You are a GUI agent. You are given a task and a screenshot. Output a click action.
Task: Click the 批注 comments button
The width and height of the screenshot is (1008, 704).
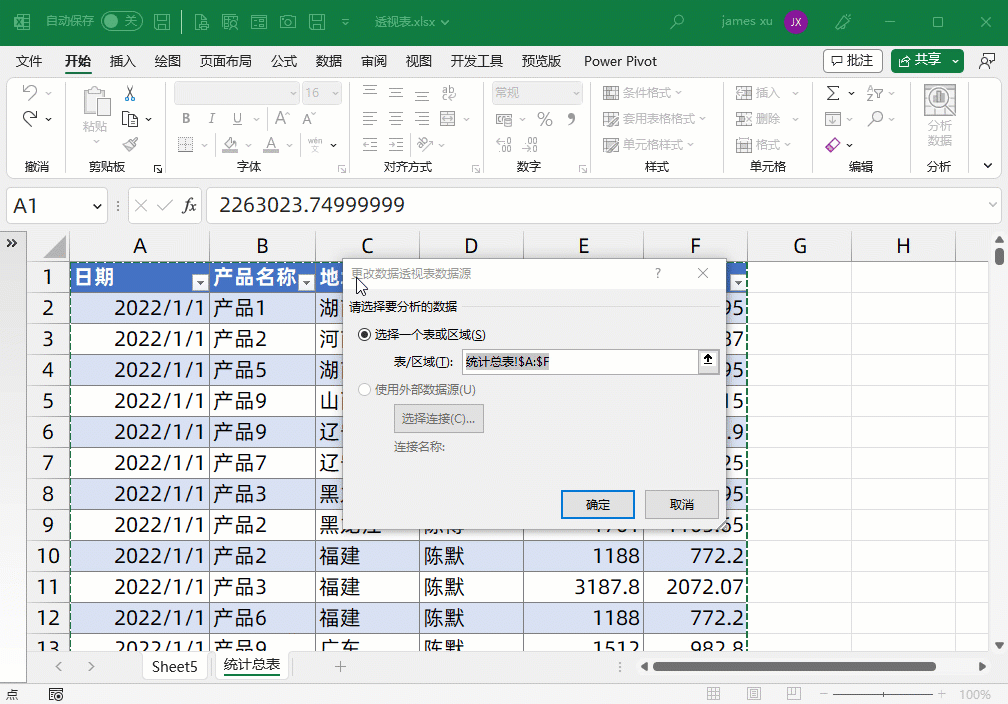tap(852, 61)
